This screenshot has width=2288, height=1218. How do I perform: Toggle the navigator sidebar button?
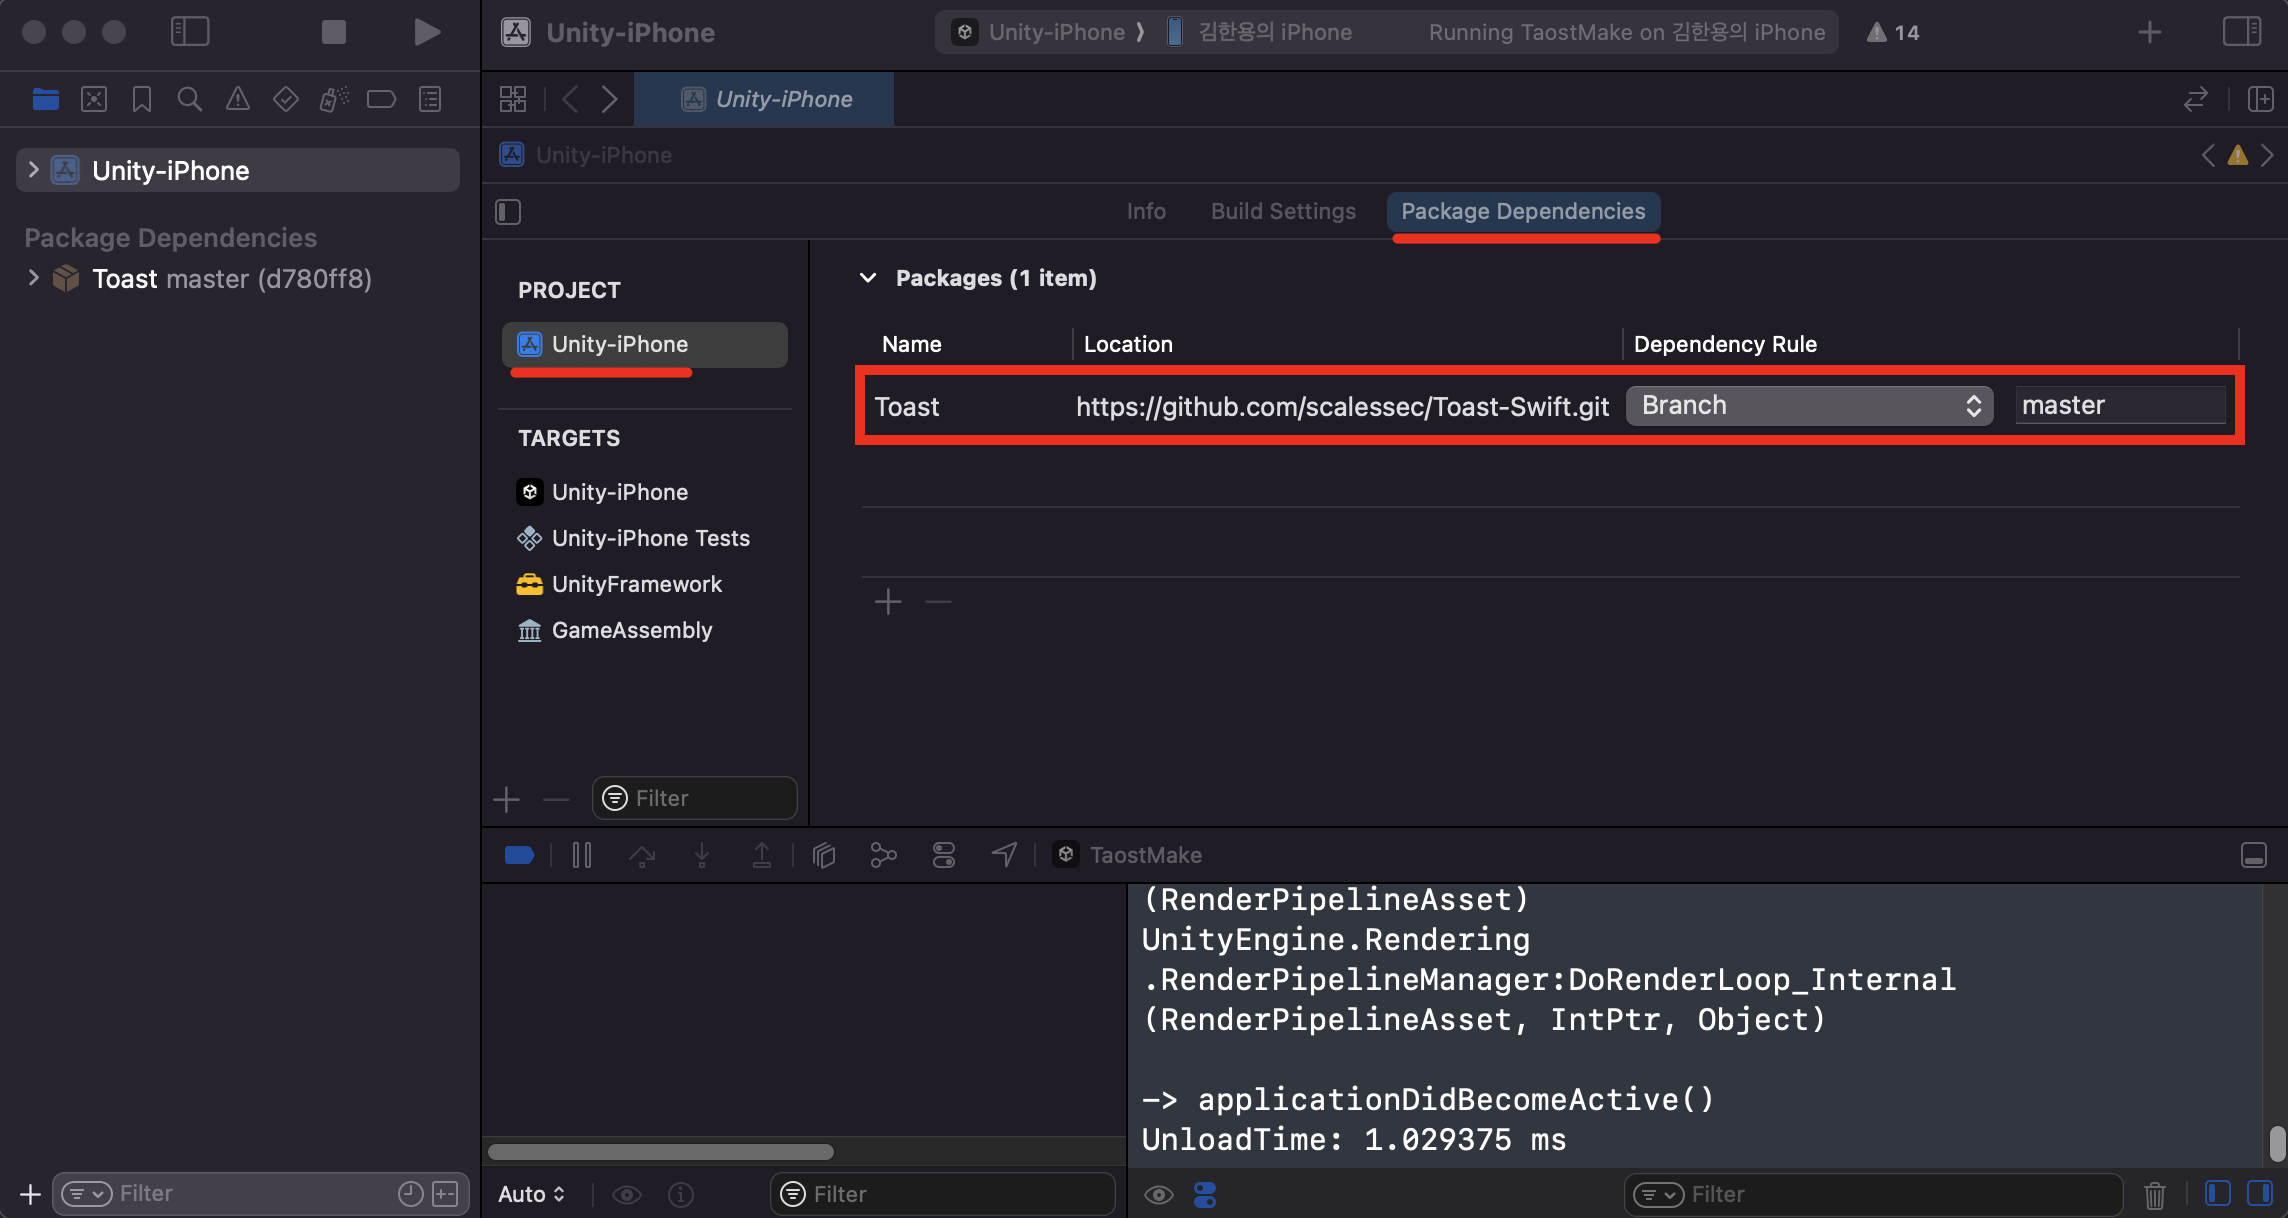tap(190, 32)
